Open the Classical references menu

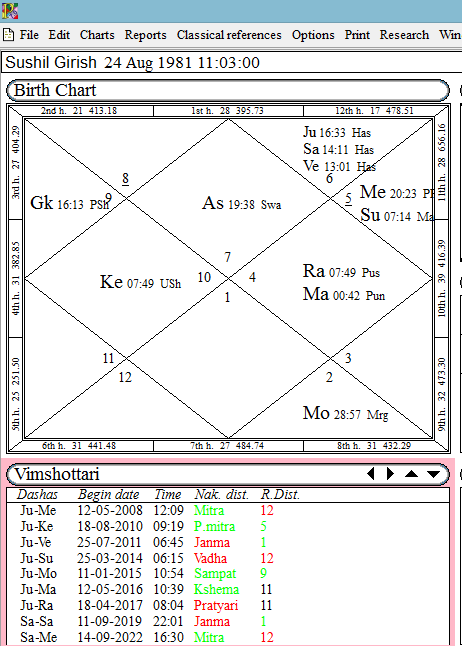[229, 35]
